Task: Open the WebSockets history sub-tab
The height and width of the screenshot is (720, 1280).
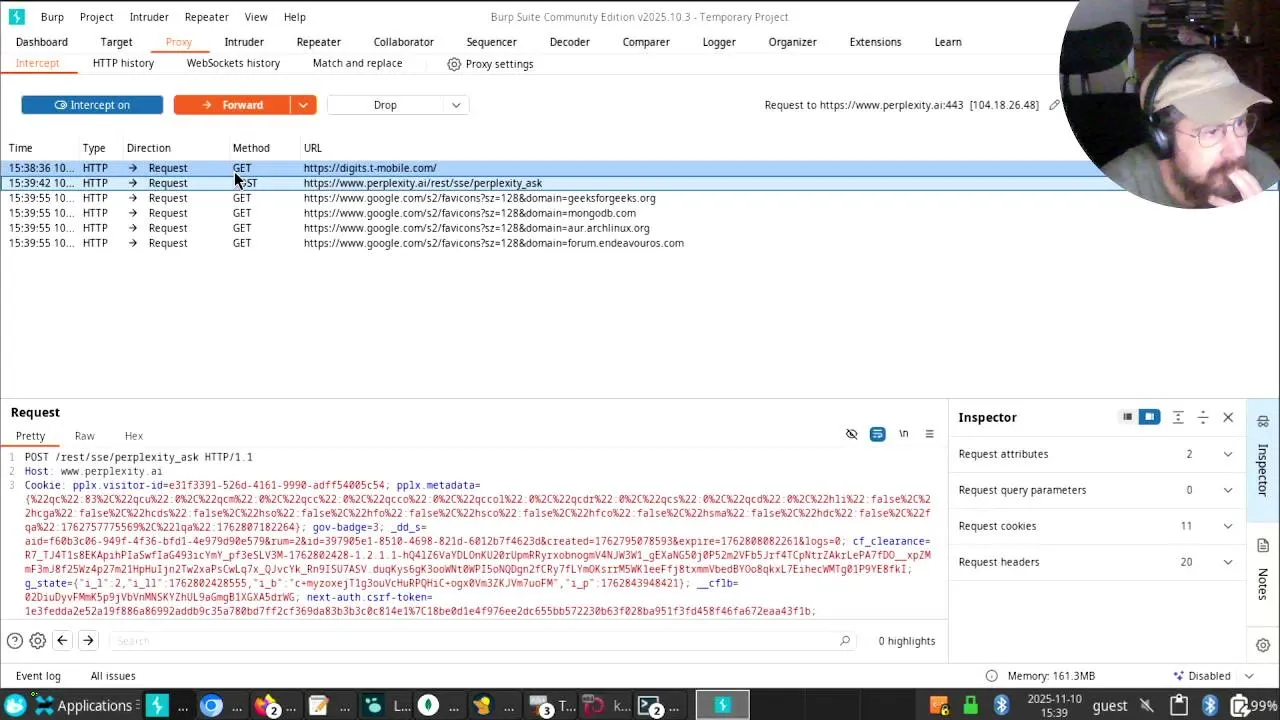Action: (233, 63)
